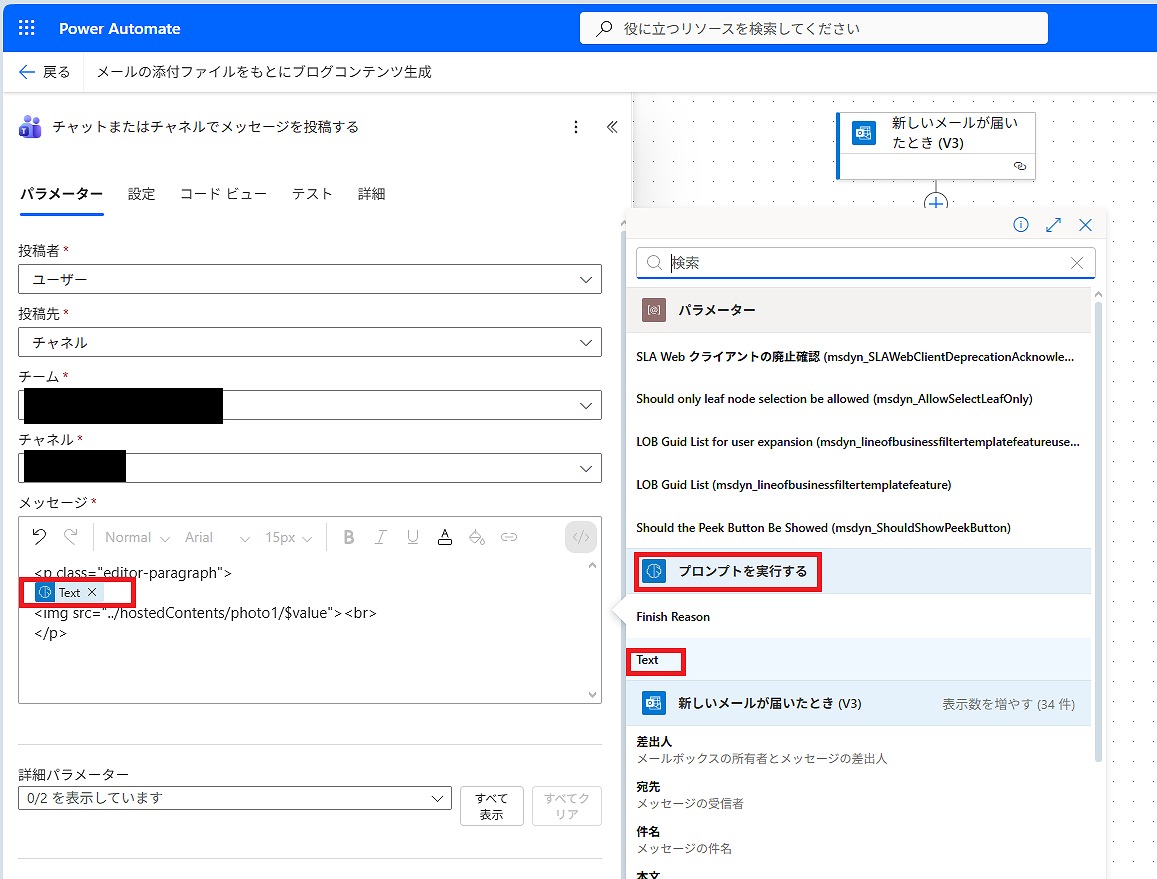Image resolution: width=1157 pixels, height=879 pixels.
Task: Toggle bold formatting in message editor
Action: tap(349, 537)
